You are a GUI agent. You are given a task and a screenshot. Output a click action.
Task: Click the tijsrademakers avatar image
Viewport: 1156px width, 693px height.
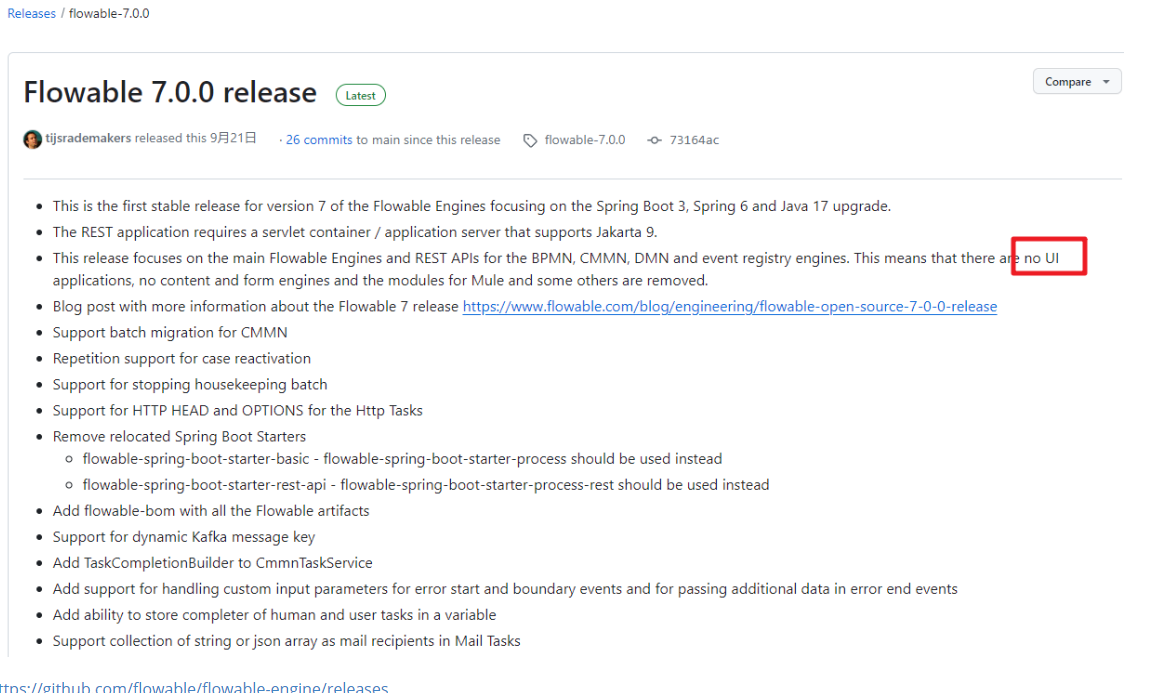click(x=32, y=139)
